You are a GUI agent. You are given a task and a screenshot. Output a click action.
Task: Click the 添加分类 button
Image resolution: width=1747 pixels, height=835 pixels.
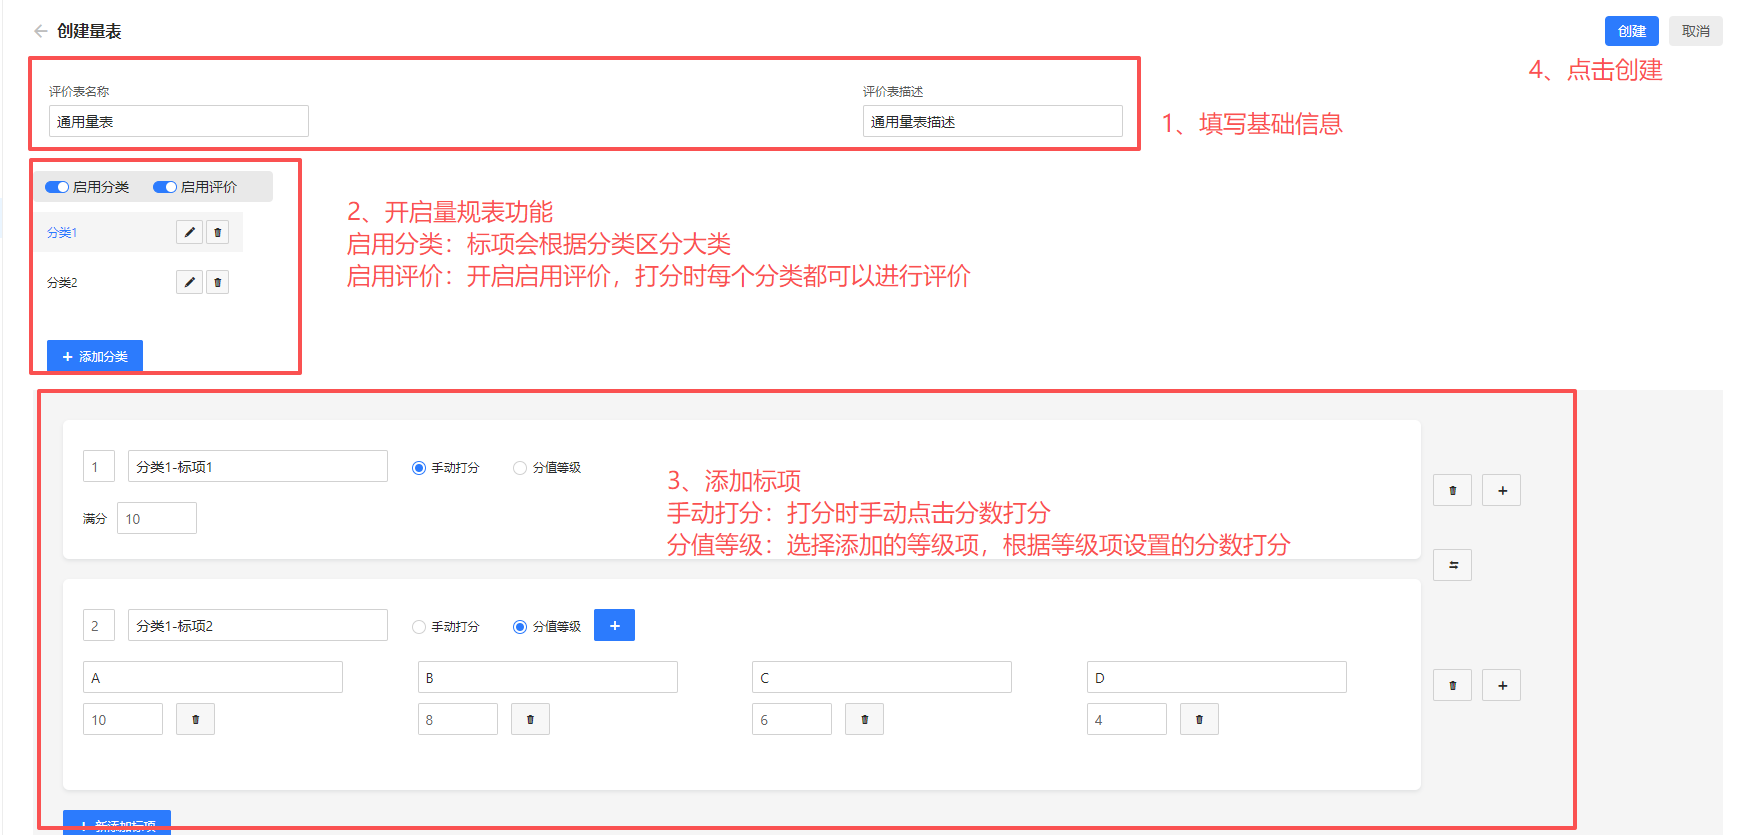(x=95, y=356)
